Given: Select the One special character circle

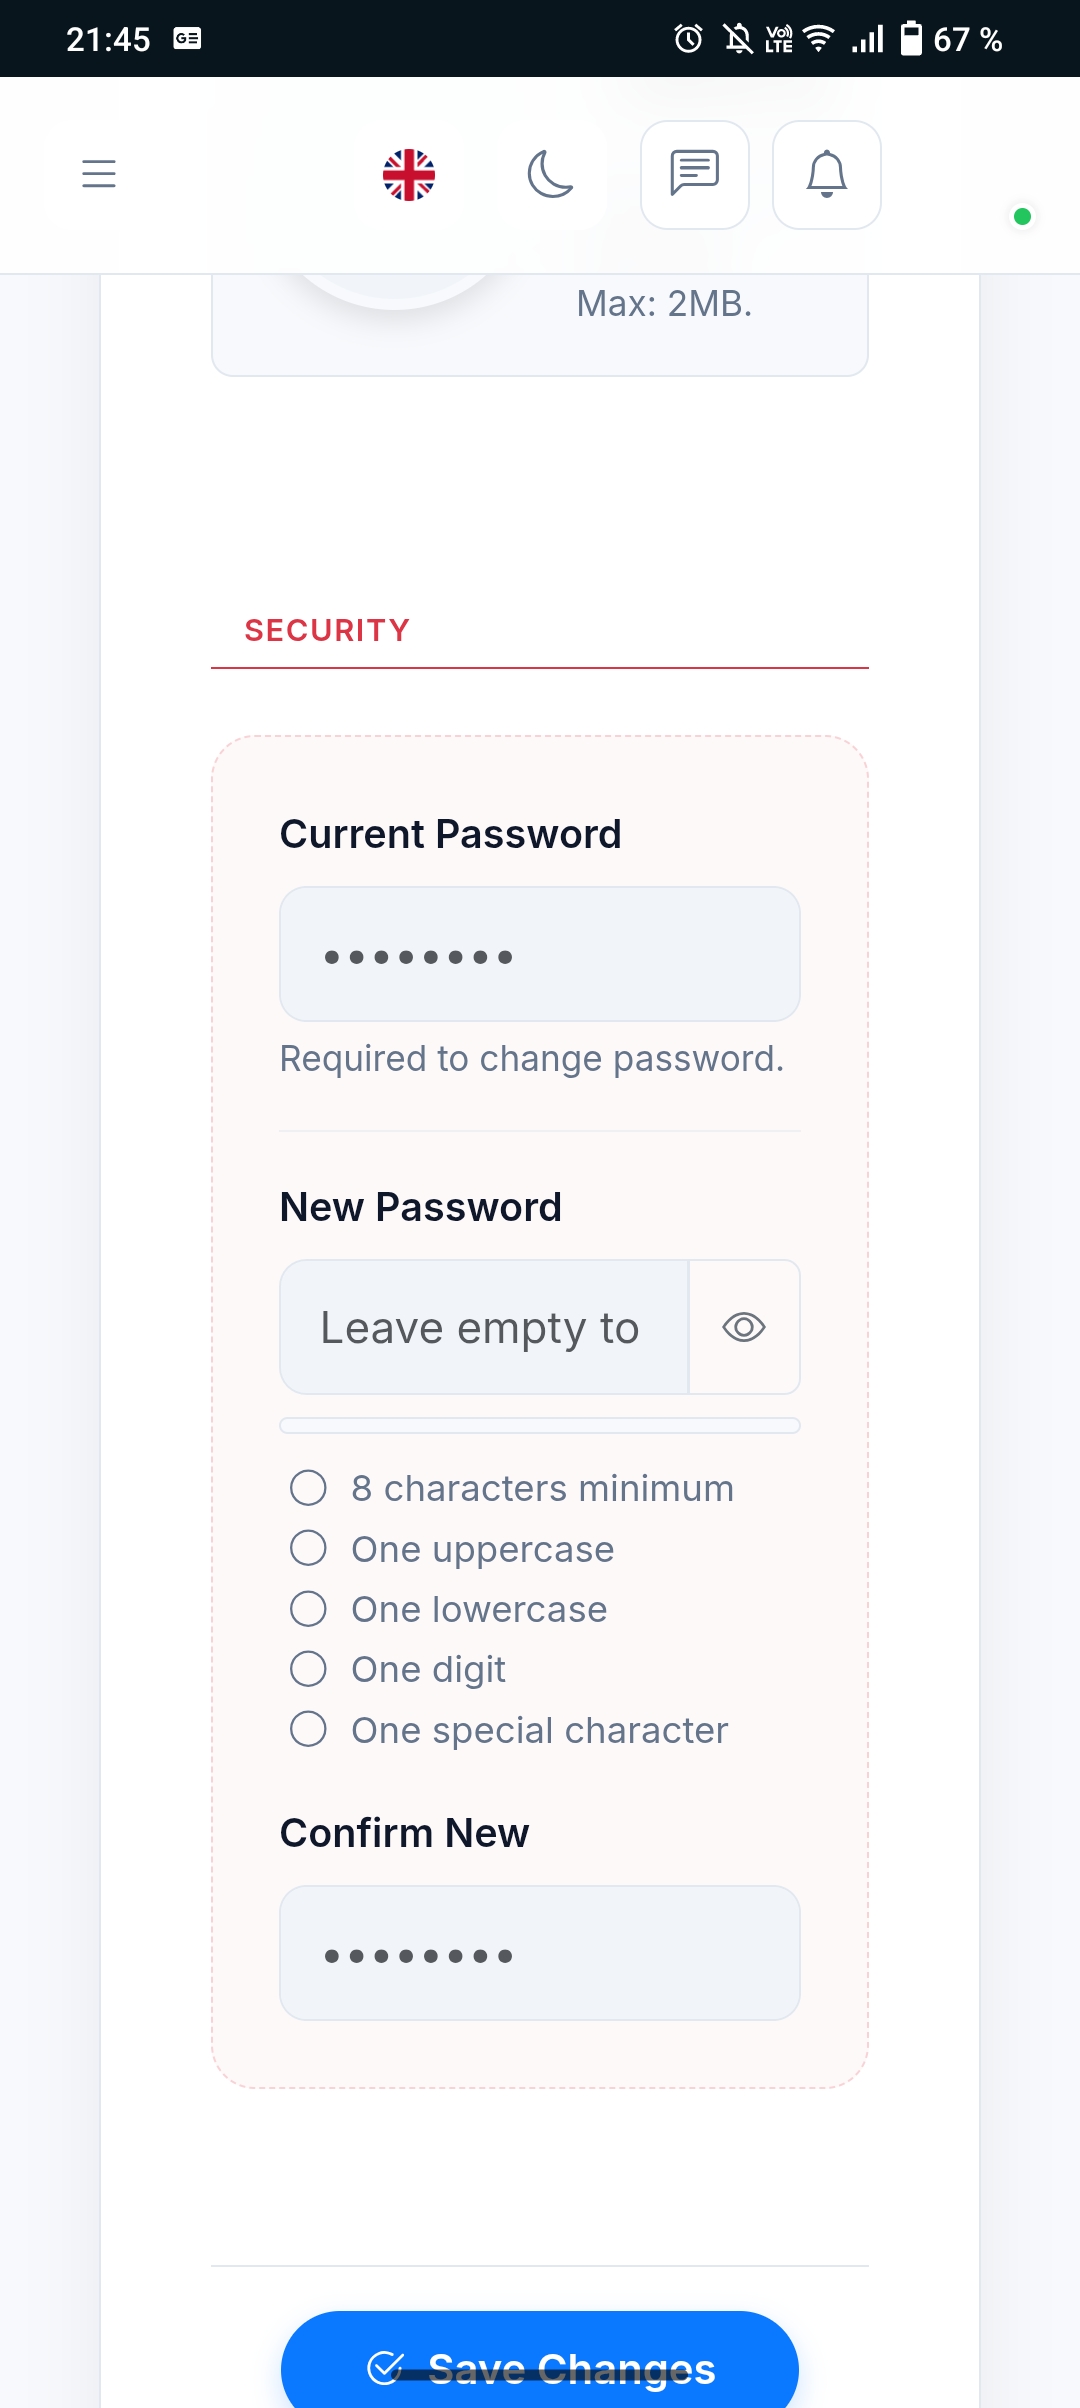Looking at the screenshot, I should 308,1729.
